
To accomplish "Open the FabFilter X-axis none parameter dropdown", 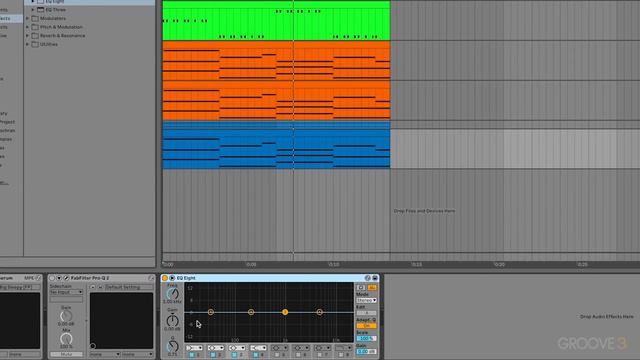I will point(105,354).
